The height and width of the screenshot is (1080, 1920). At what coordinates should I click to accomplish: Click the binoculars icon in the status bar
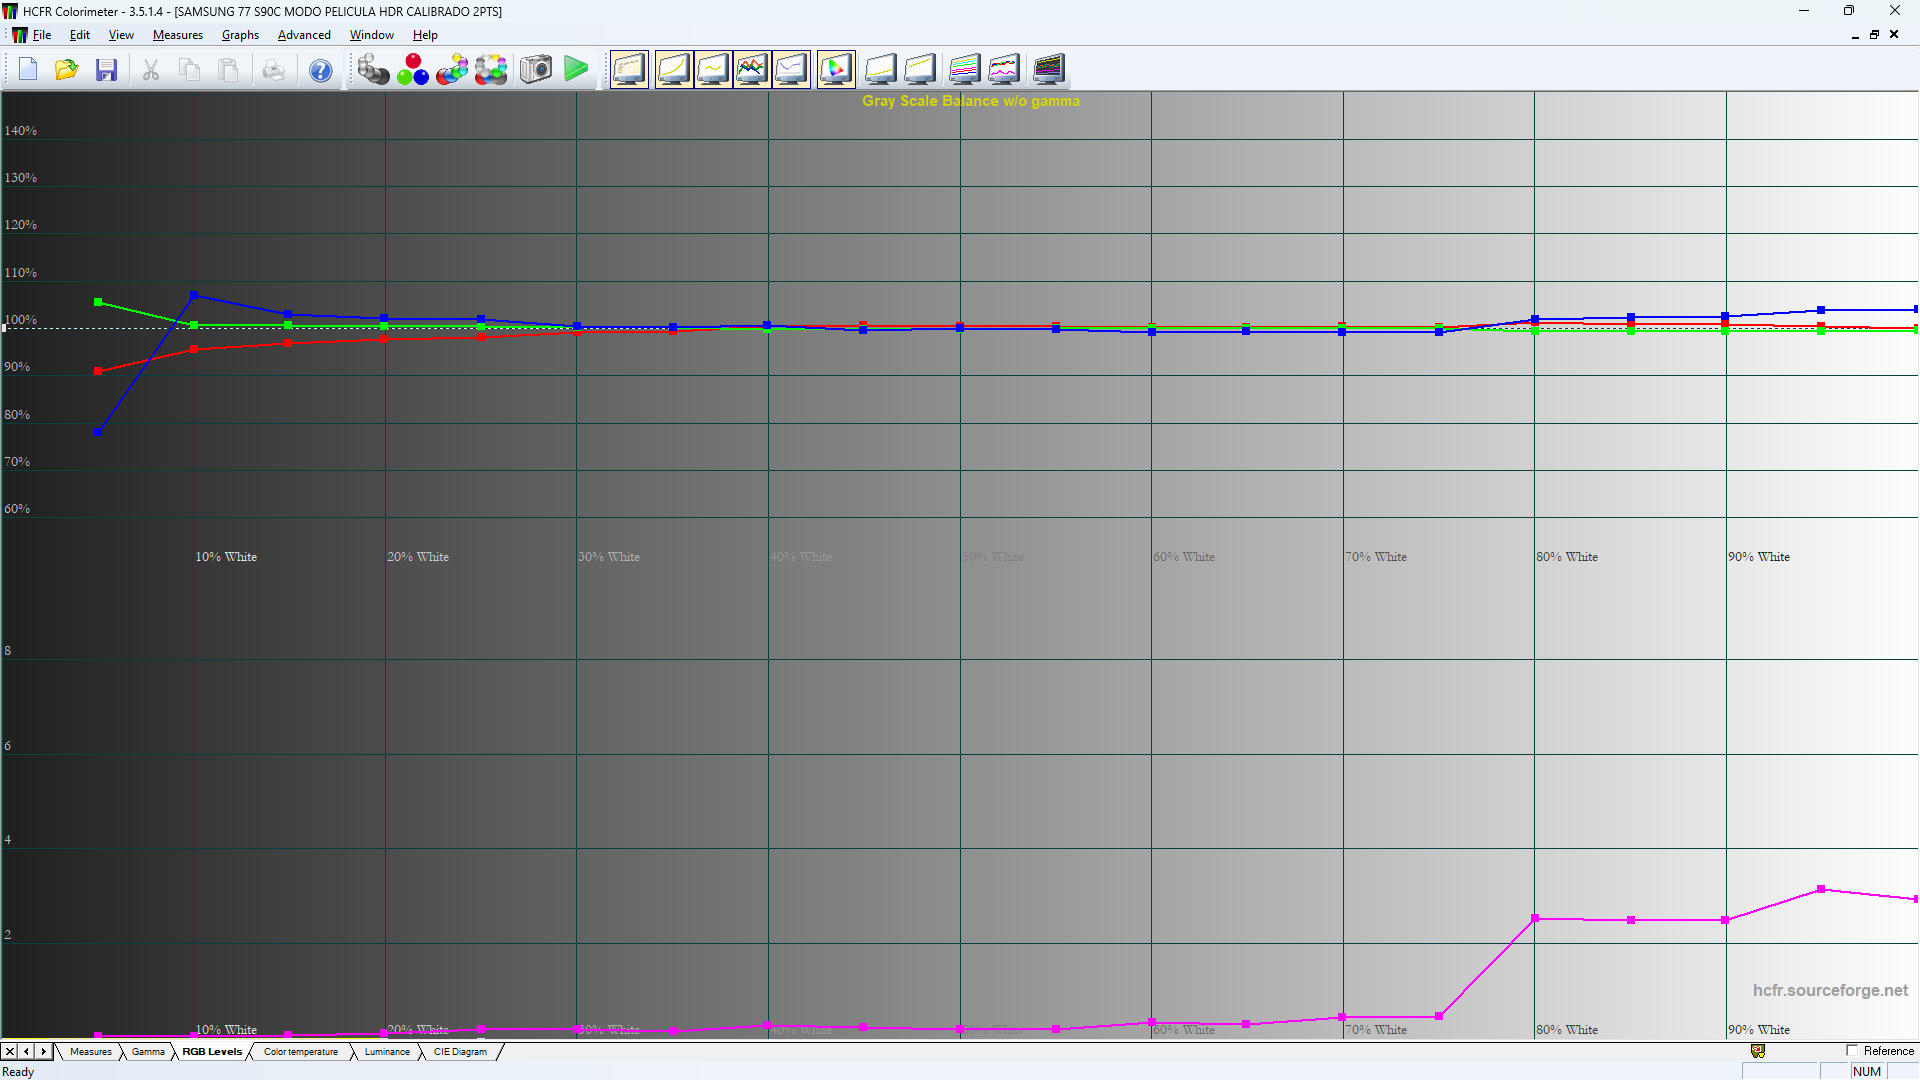[1757, 1051]
